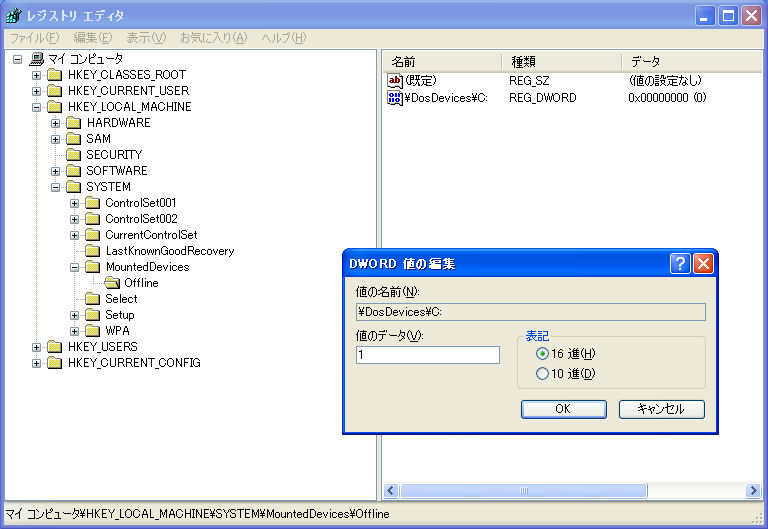Collapse the My Computer root node
Screen dimensions: 768x529
[18, 59]
